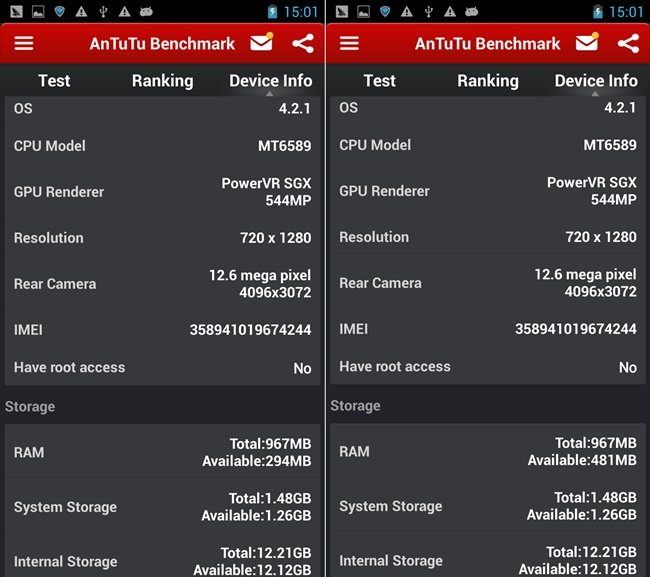Tap the Have root access row on left
The image size is (650, 577).
pos(162,367)
